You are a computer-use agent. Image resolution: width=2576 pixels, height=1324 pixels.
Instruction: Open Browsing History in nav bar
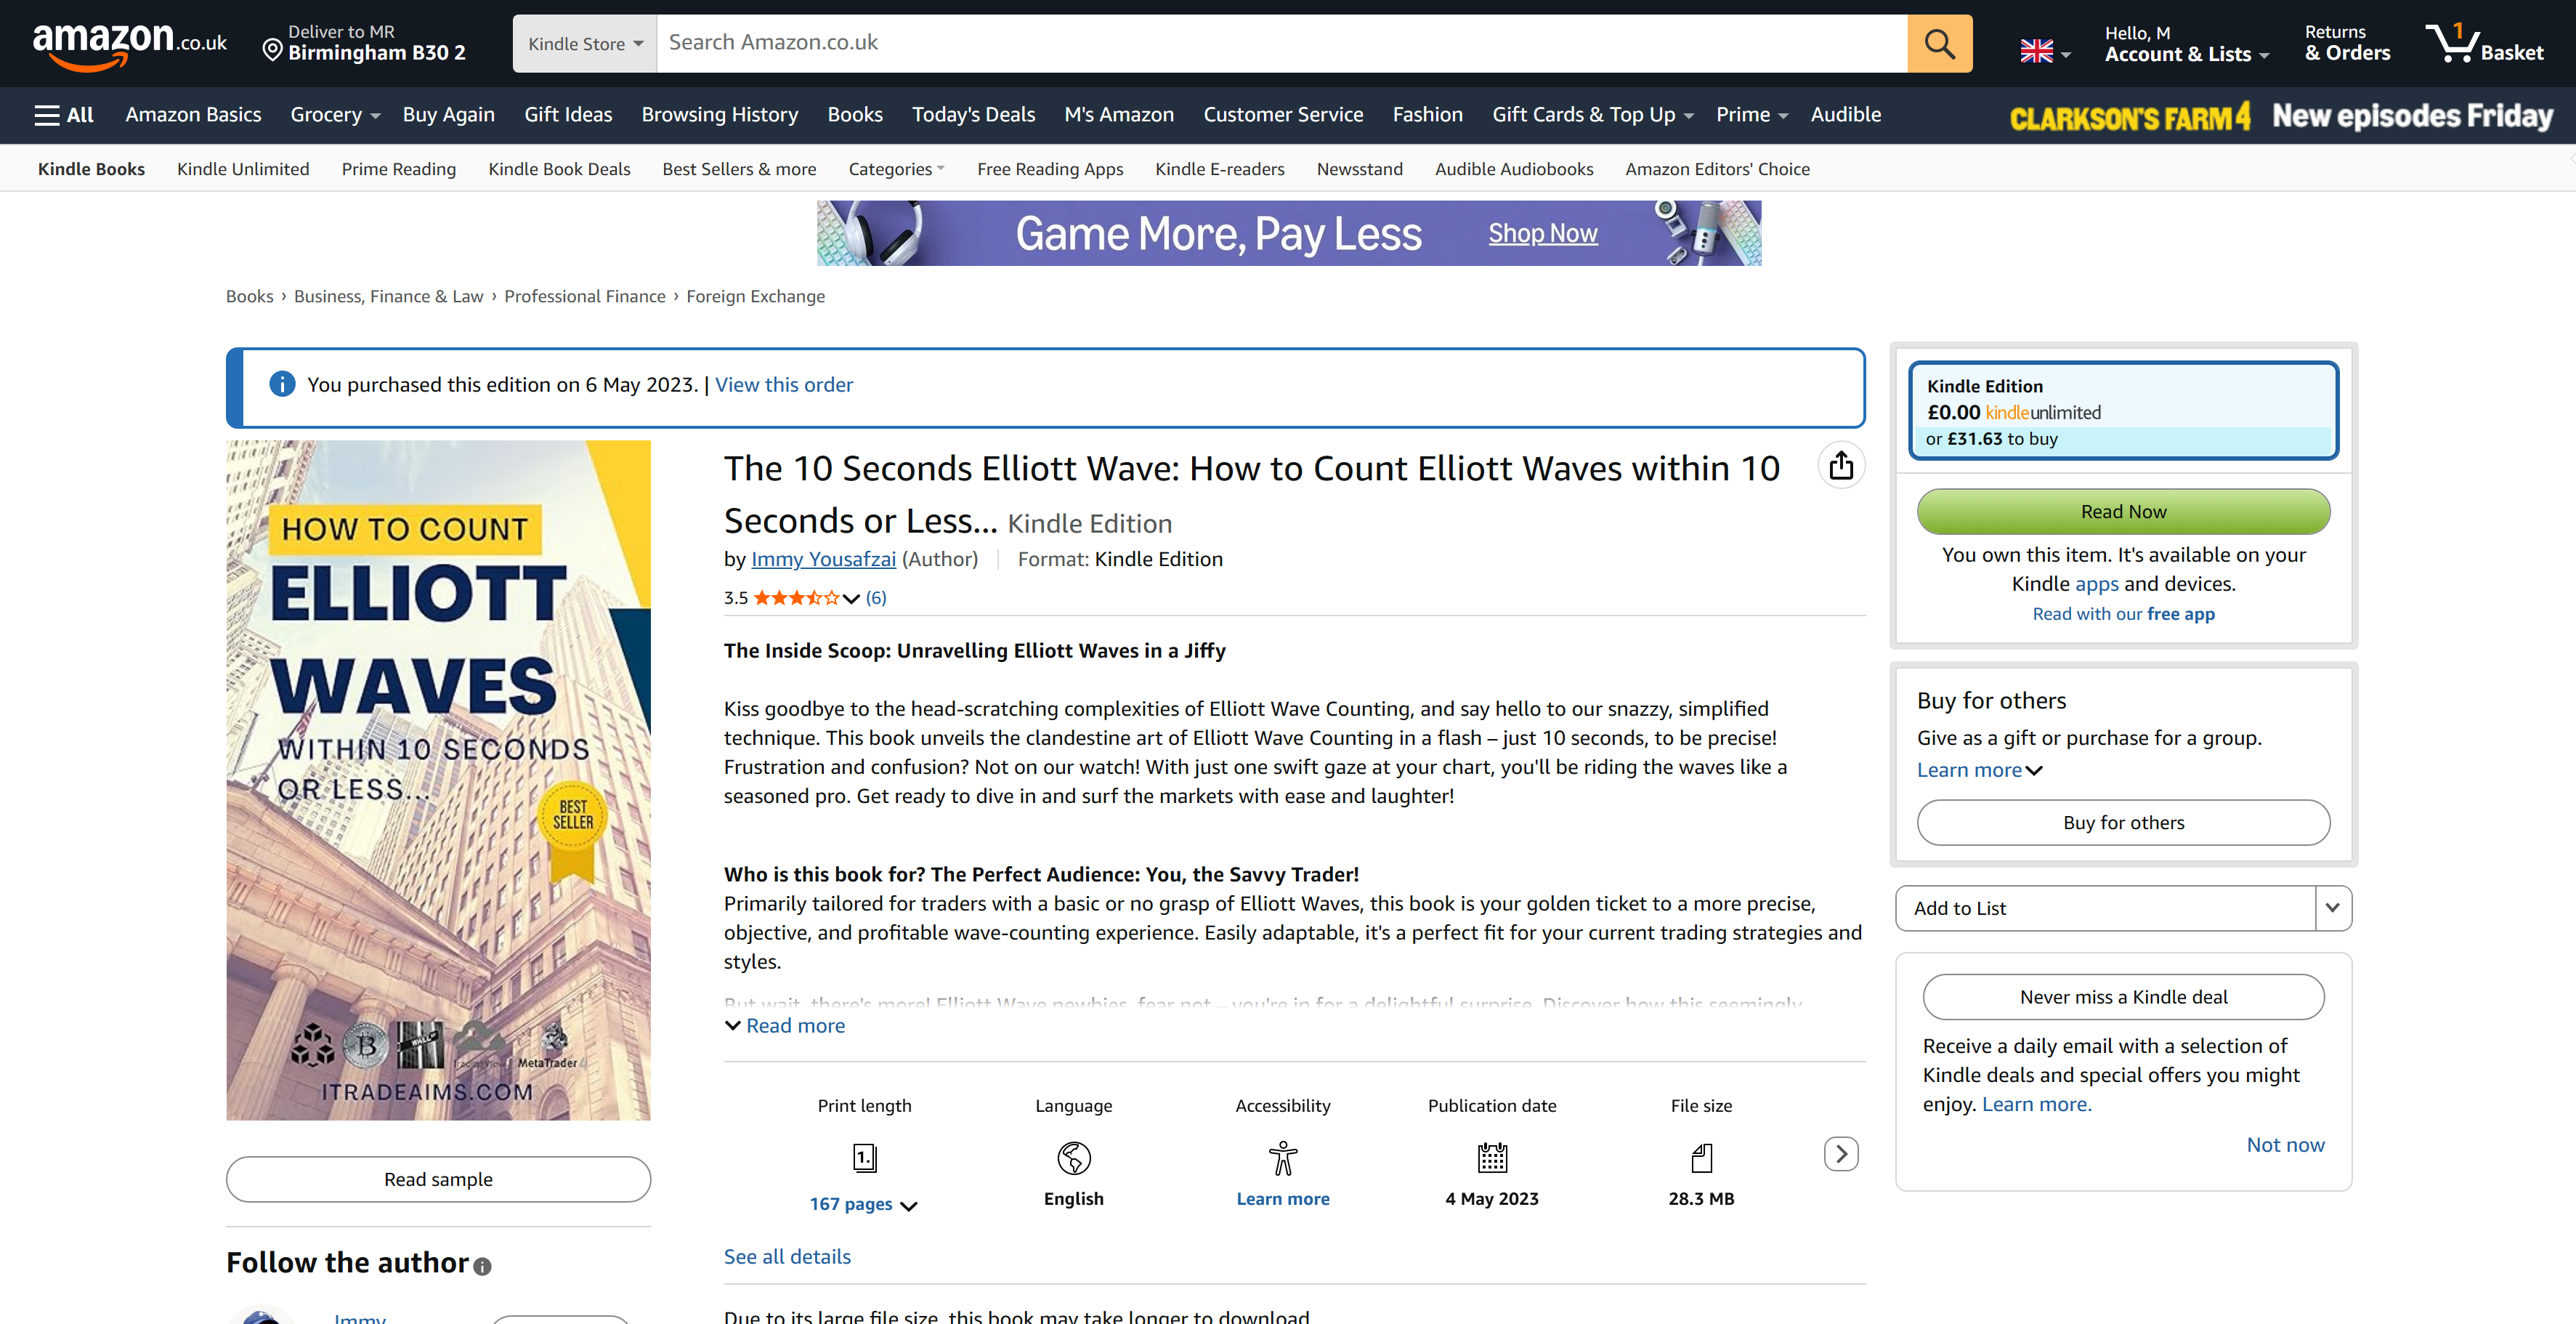point(719,115)
